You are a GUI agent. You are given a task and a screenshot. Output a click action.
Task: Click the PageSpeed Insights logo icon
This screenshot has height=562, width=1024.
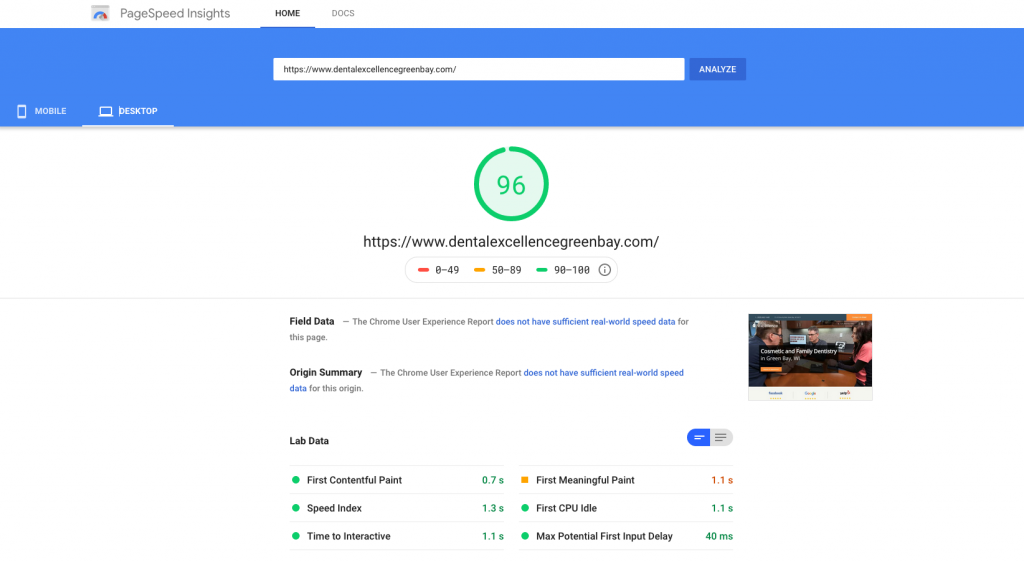100,13
